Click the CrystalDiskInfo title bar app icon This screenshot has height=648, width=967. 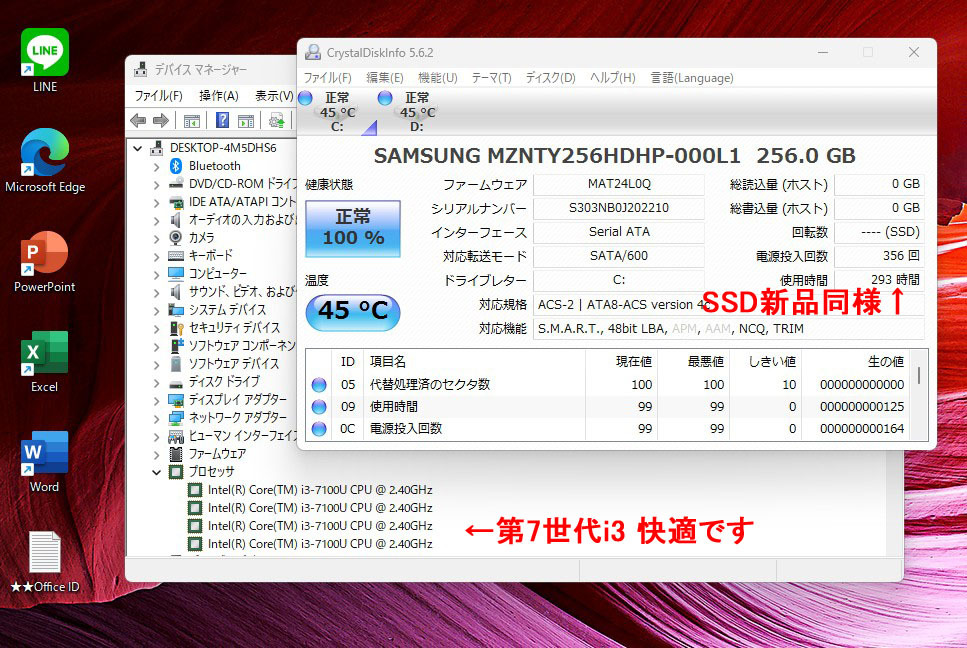click(x=313, y=52)
